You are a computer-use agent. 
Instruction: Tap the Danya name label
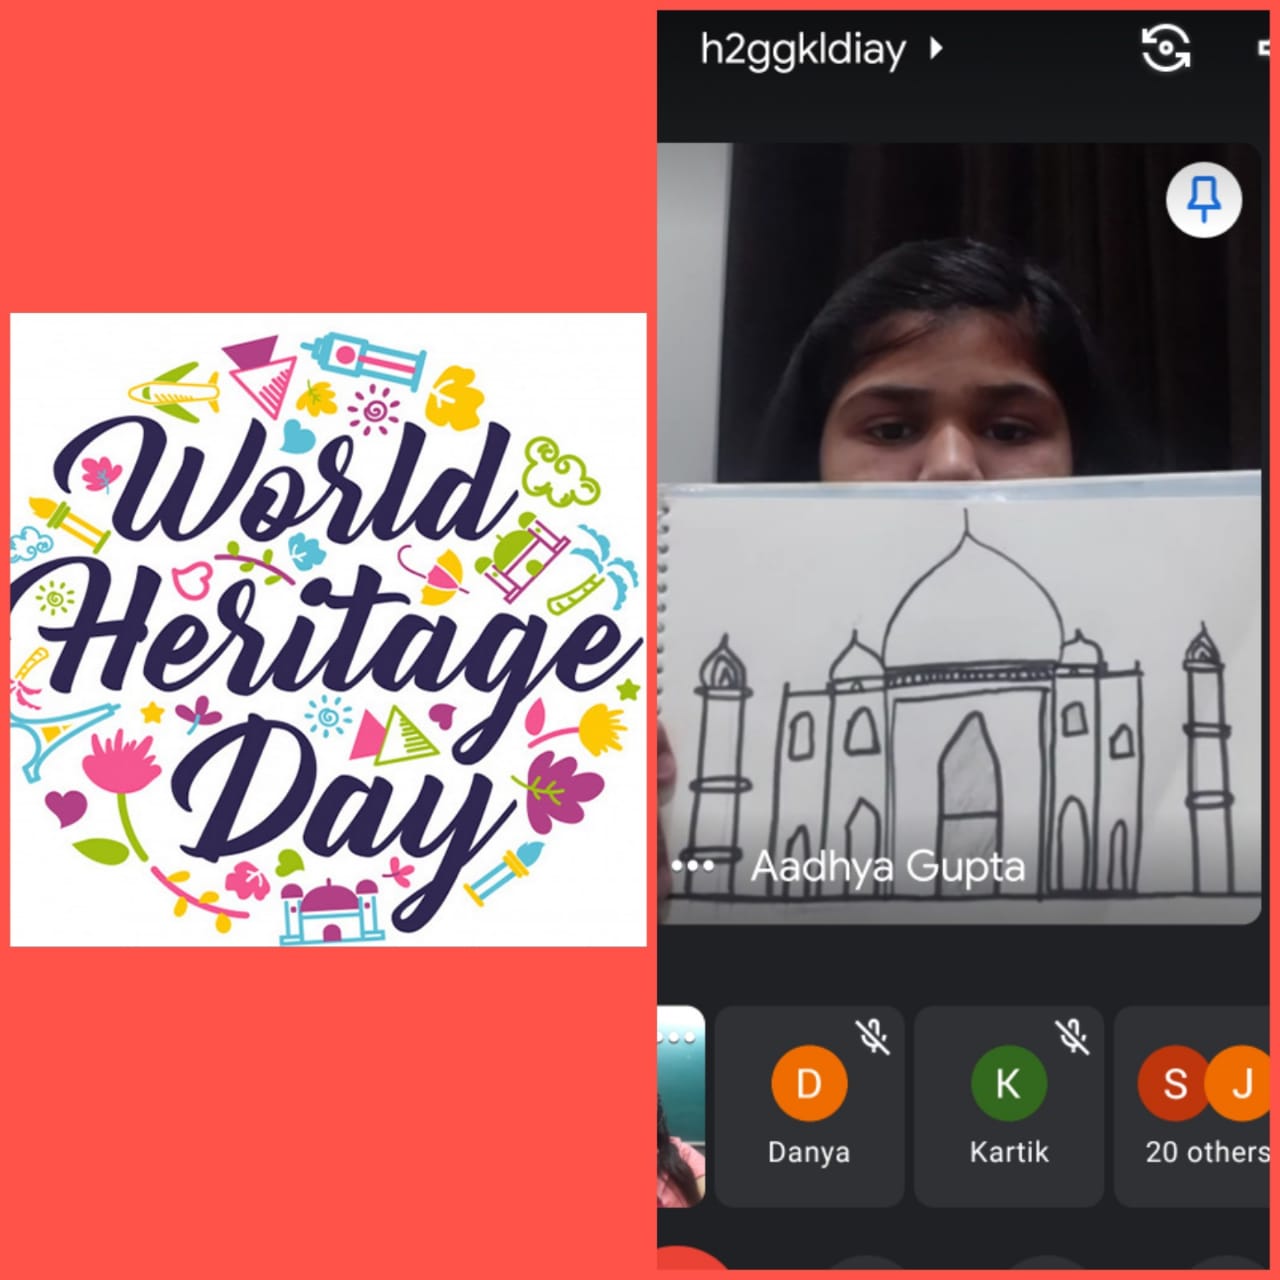coord(809,1152)
